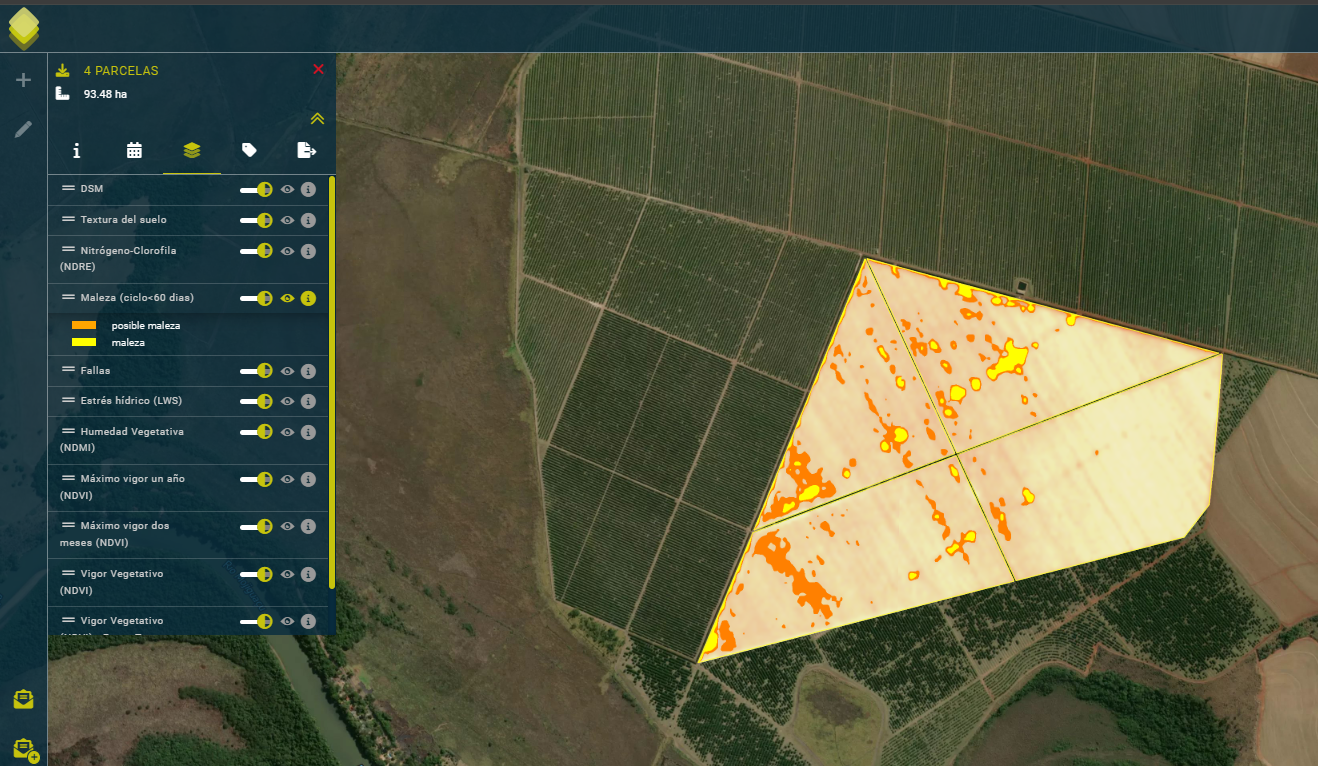Show info for Estrés hídrico (LWS) layer
The height and width of the screenshot is (766, 1318).
[308, 401]
